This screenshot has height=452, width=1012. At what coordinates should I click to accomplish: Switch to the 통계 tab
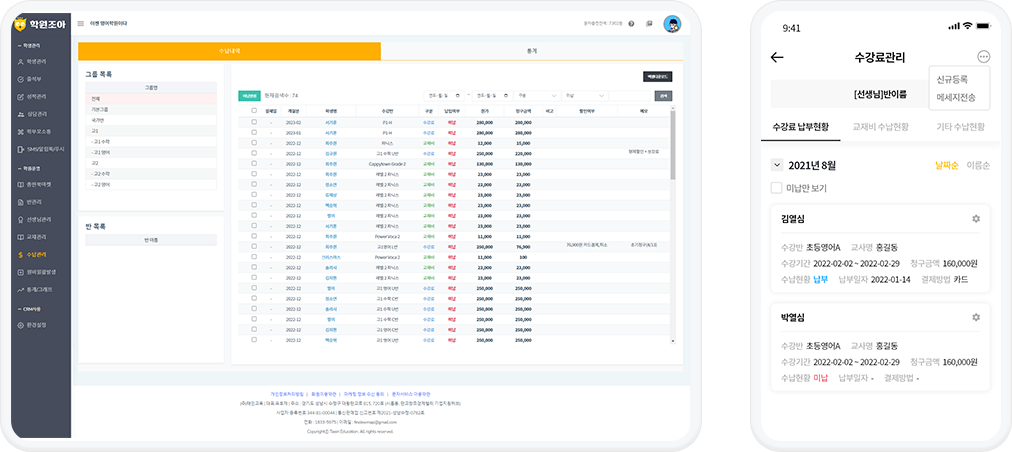click(531, 50)
